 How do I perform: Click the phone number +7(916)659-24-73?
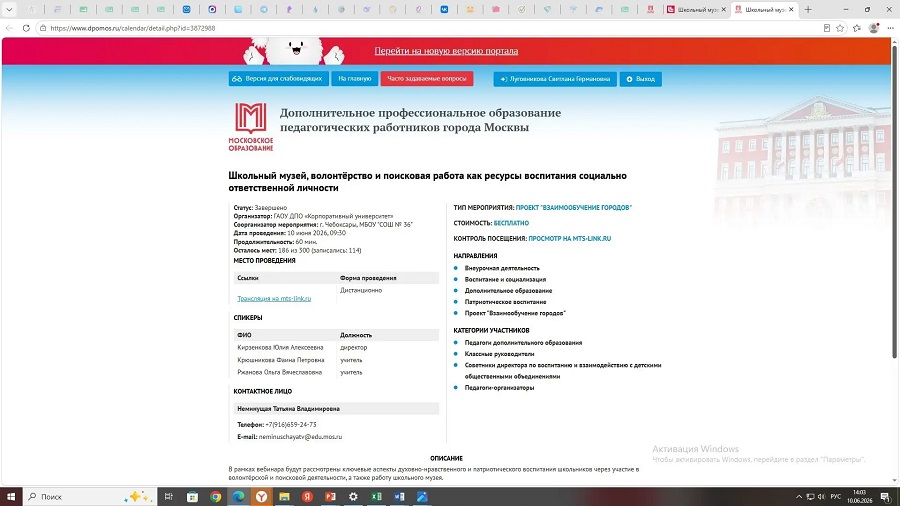[x=290, y=425]
